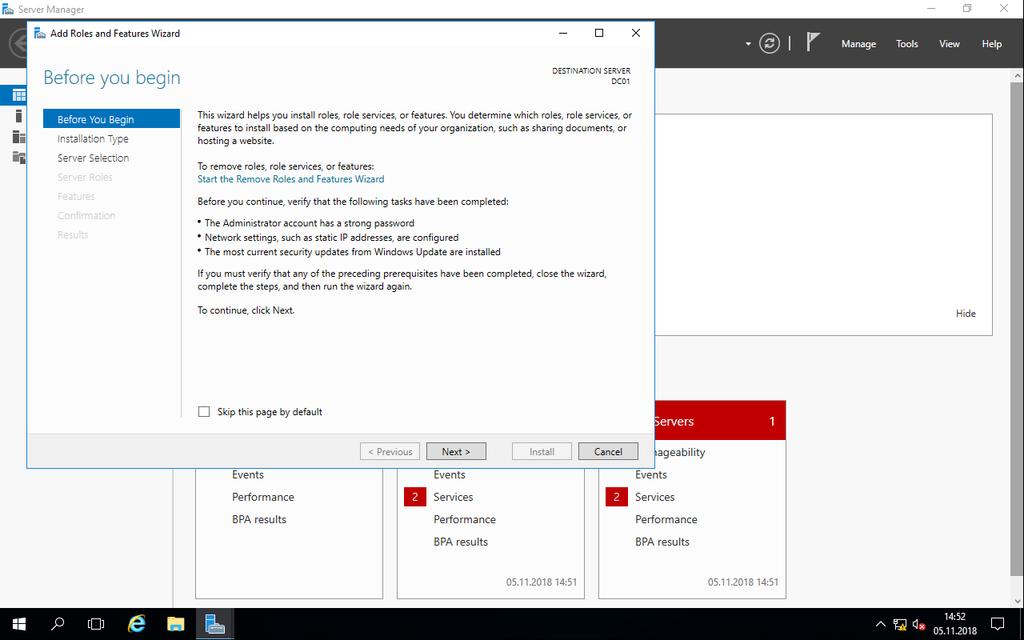Click scrollbar down arrow in Server Manager
Screen dimensions: 1024x640
coord(1017,600)
